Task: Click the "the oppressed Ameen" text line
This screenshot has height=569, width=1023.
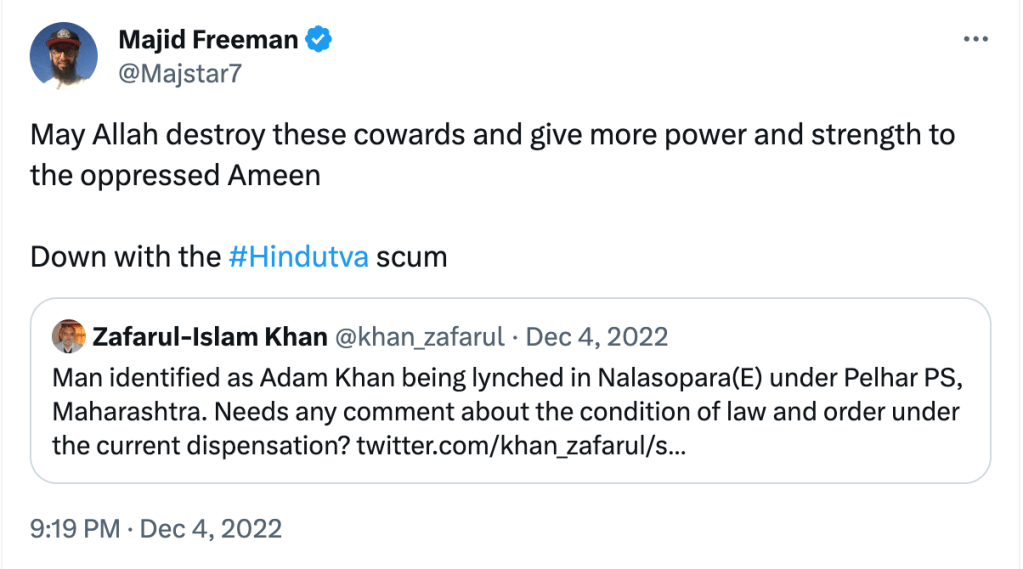Action: tap(176, 174)
